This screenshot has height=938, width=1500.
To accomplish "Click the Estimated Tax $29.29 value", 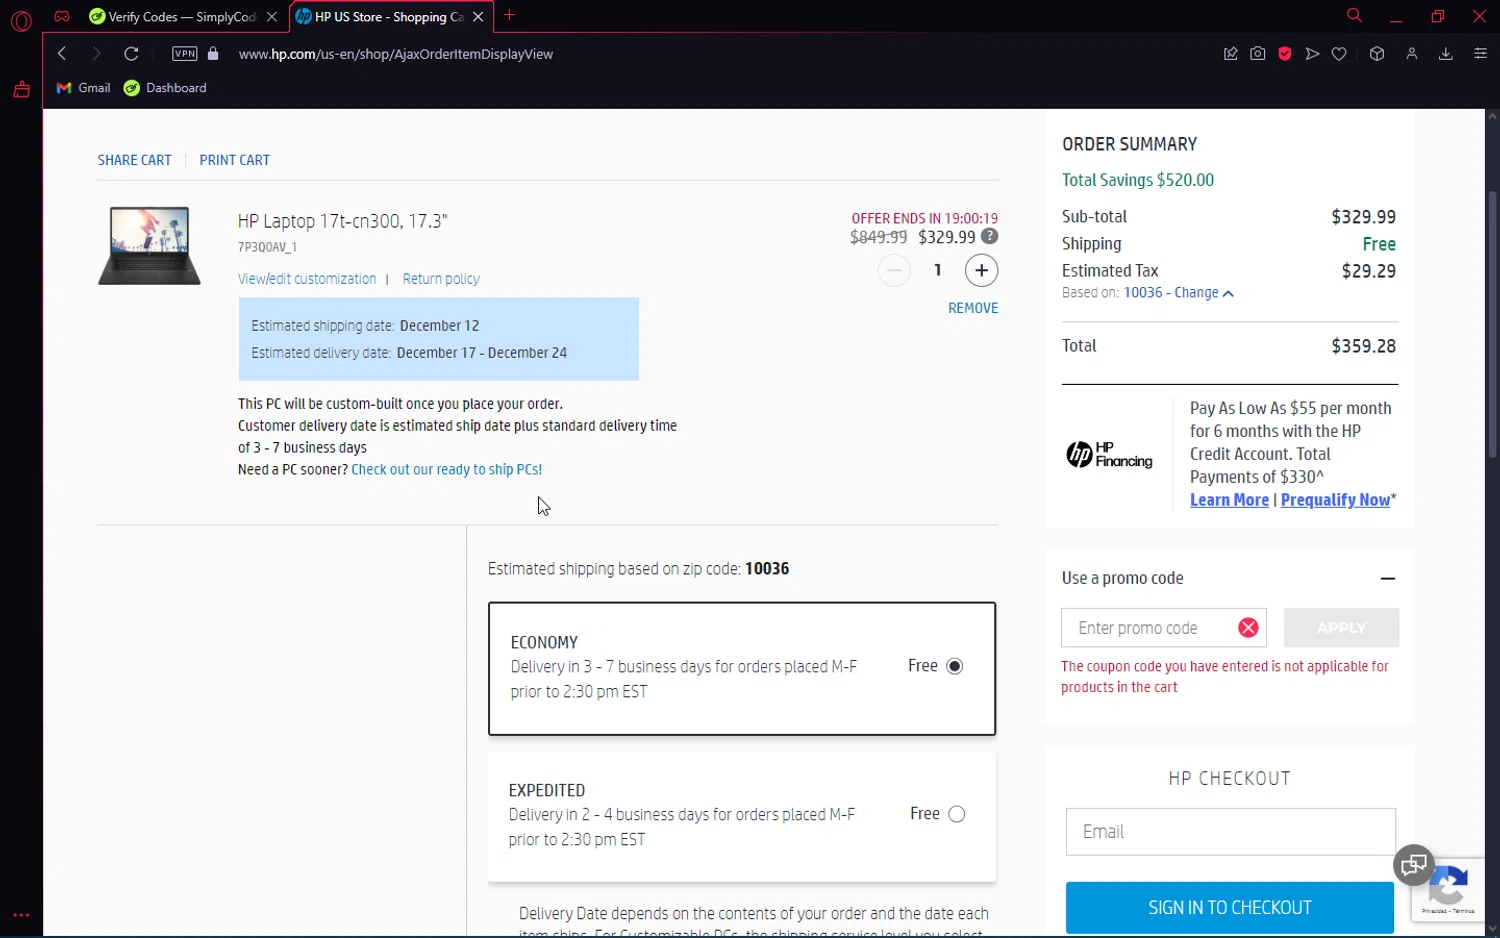I will 1368,271.
